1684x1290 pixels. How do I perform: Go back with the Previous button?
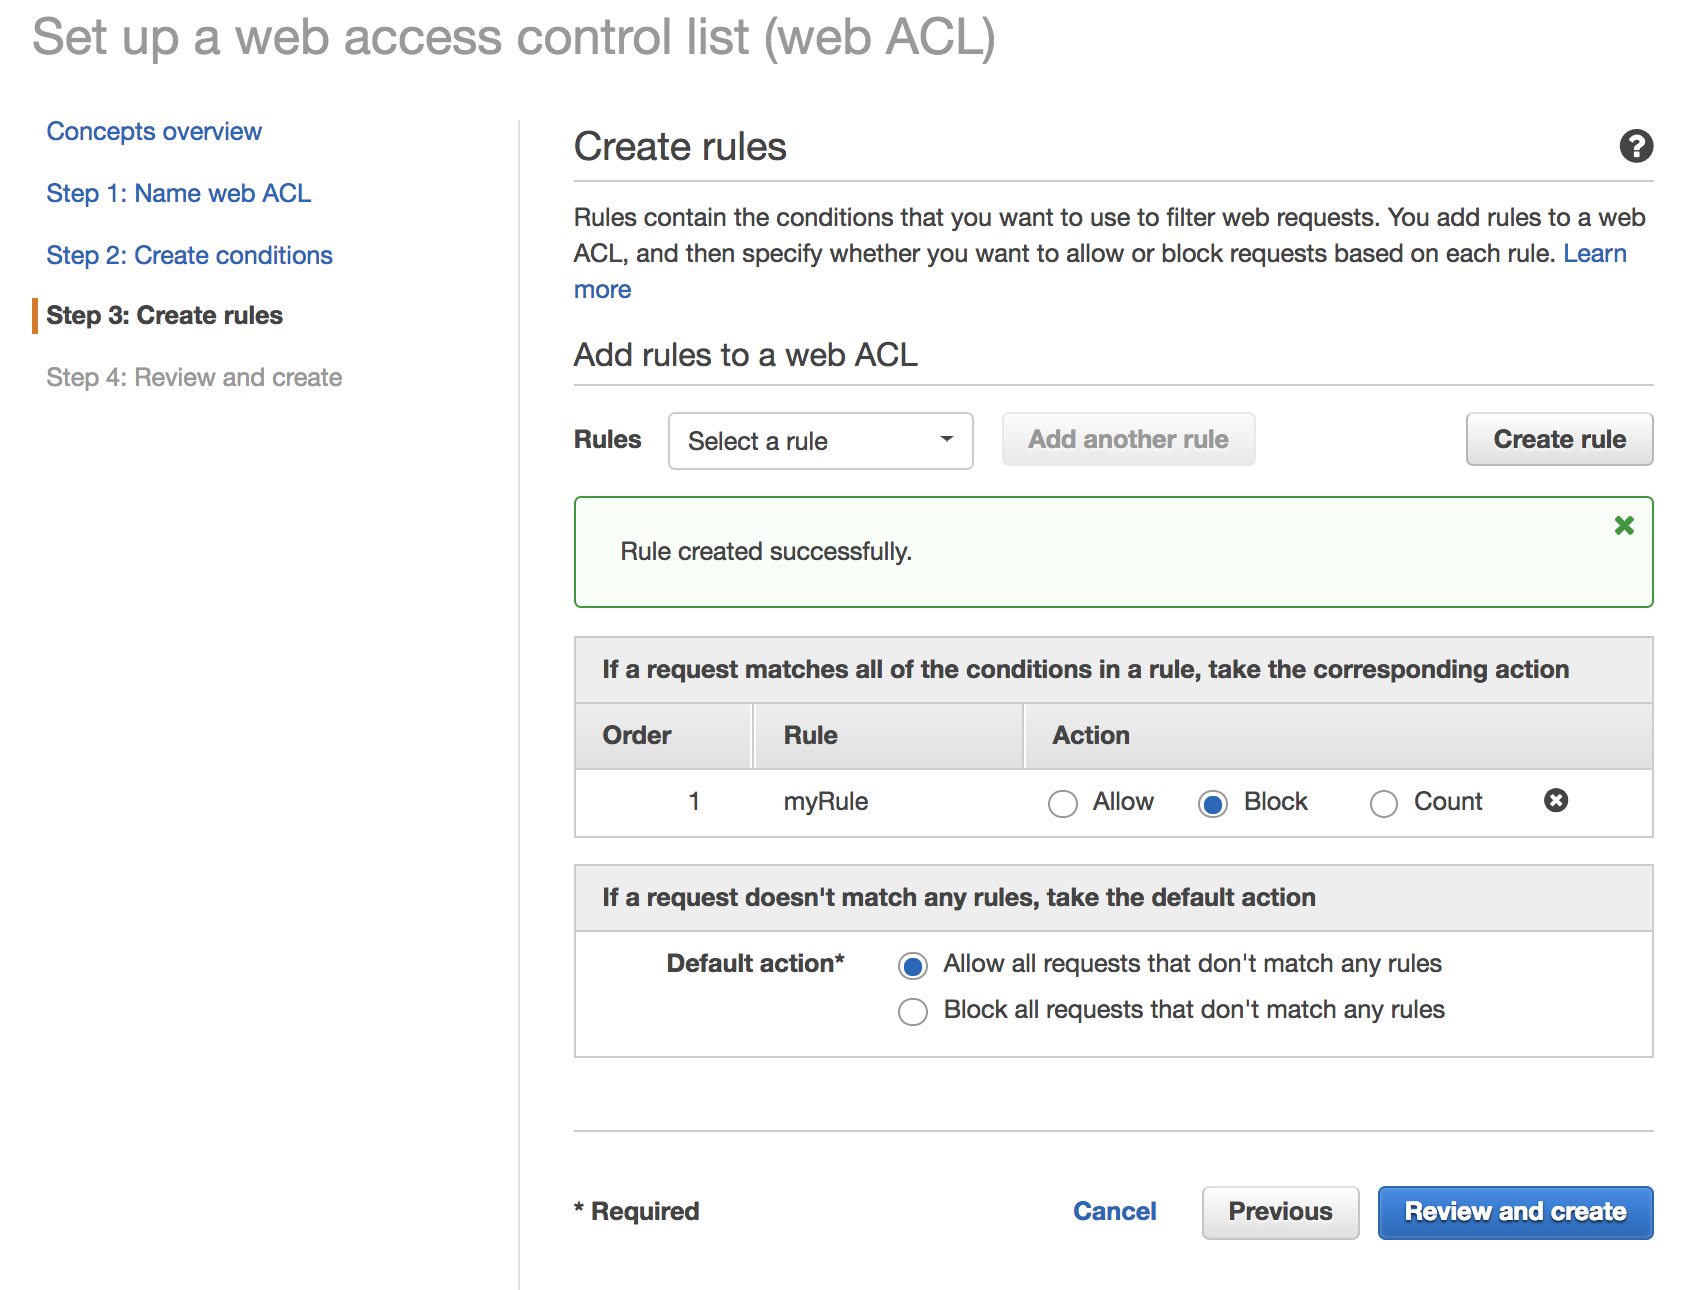click(1280, 1212)
